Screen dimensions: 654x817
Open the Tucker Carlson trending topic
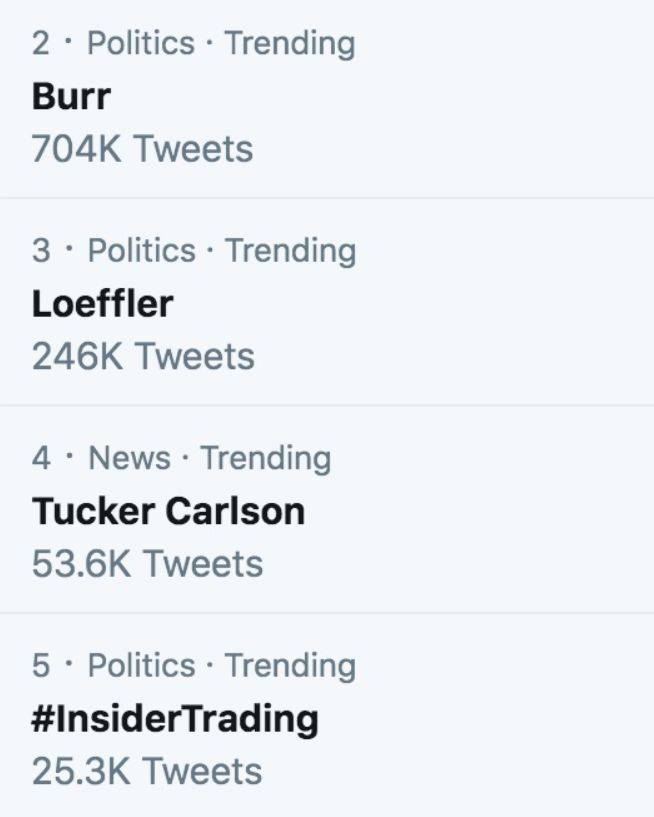(x=168, y=511)
